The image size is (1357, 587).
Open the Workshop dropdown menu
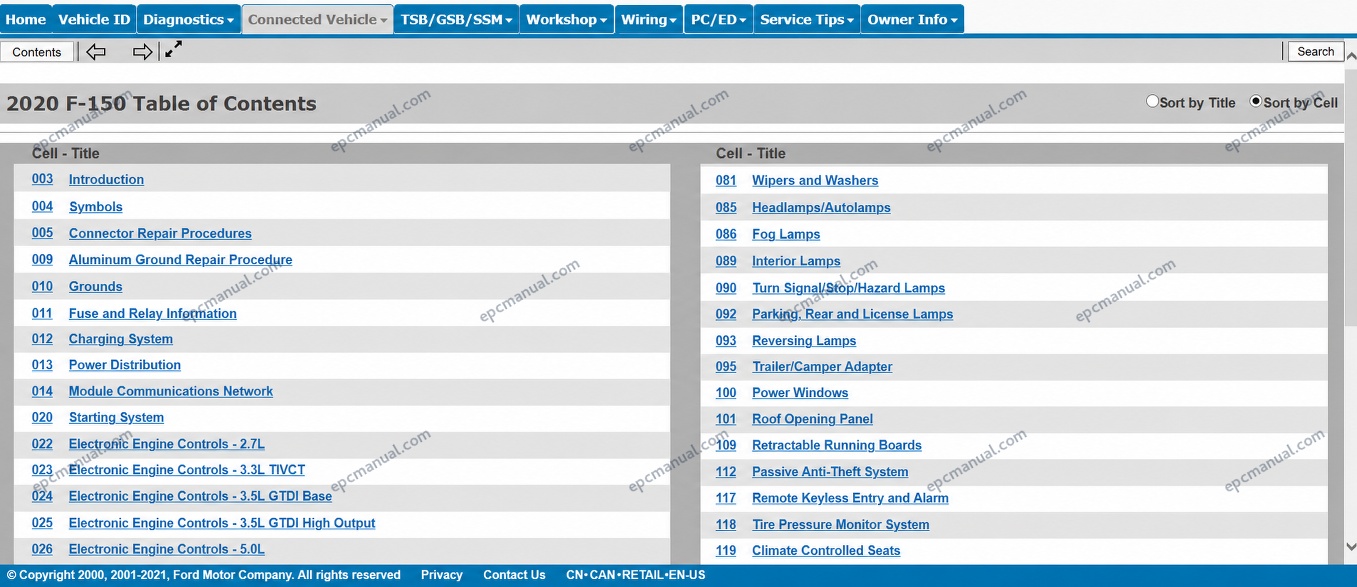(x=567, y=19)
